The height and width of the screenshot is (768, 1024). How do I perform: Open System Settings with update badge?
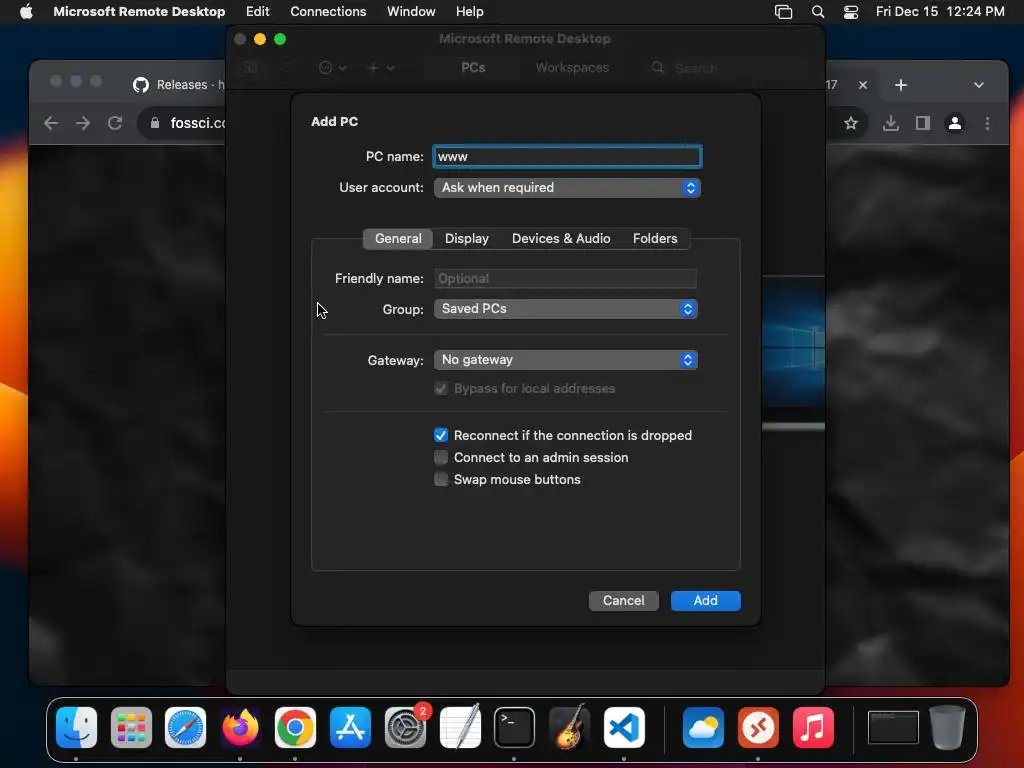pyautogui.click(x=406, y=727)
